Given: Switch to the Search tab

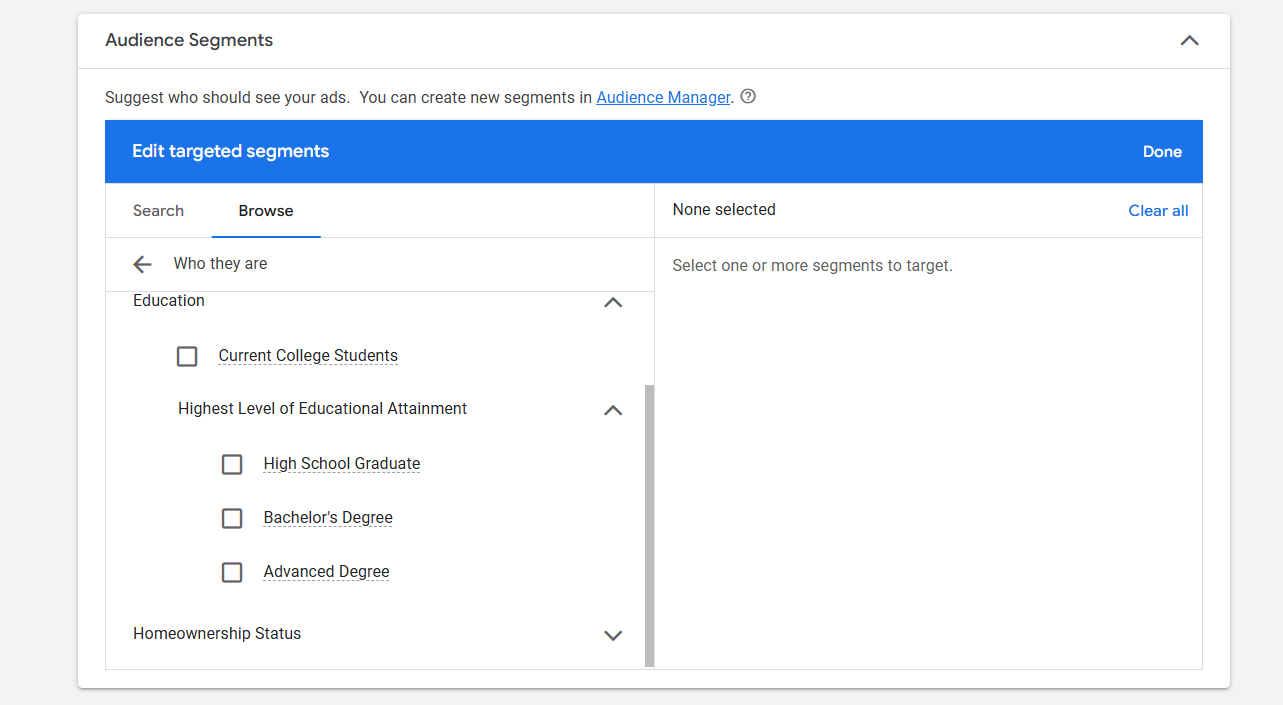Looking at the screenshot, I should point(158,211).
